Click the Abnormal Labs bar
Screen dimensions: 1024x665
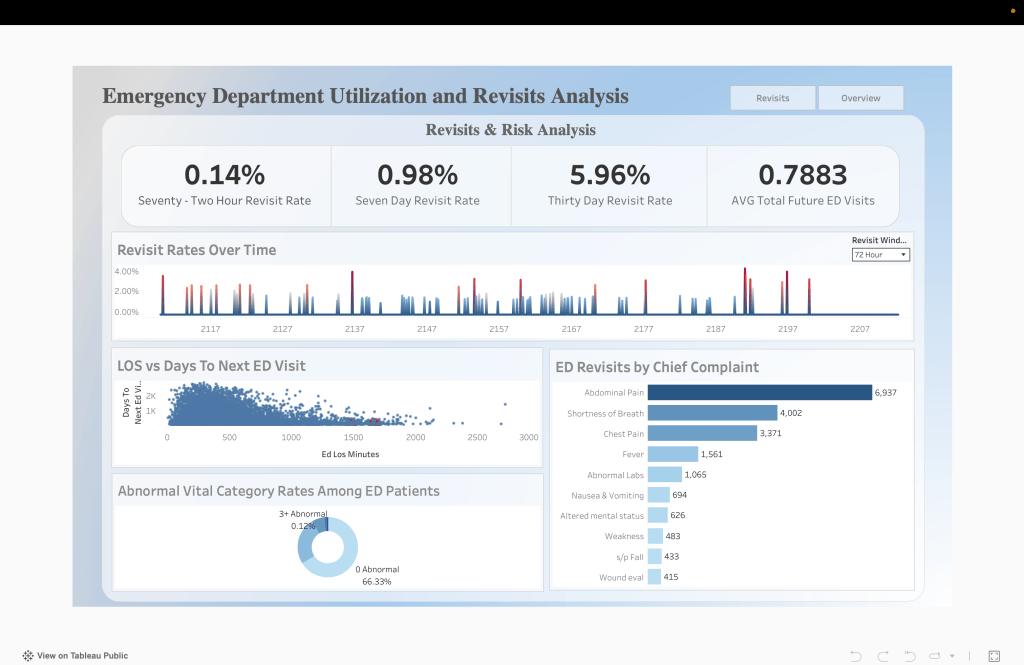pos(664,475)
